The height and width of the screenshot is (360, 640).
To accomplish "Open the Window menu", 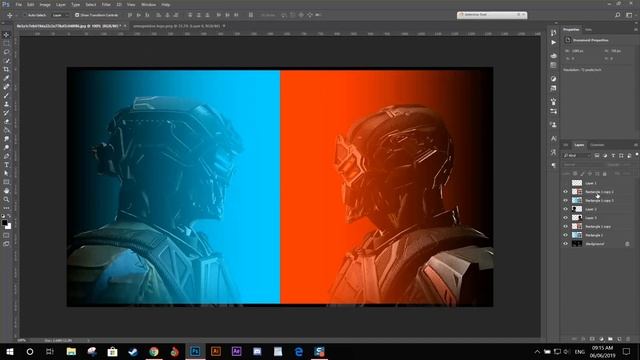I will pyautogui.click(x=148, y=4).
